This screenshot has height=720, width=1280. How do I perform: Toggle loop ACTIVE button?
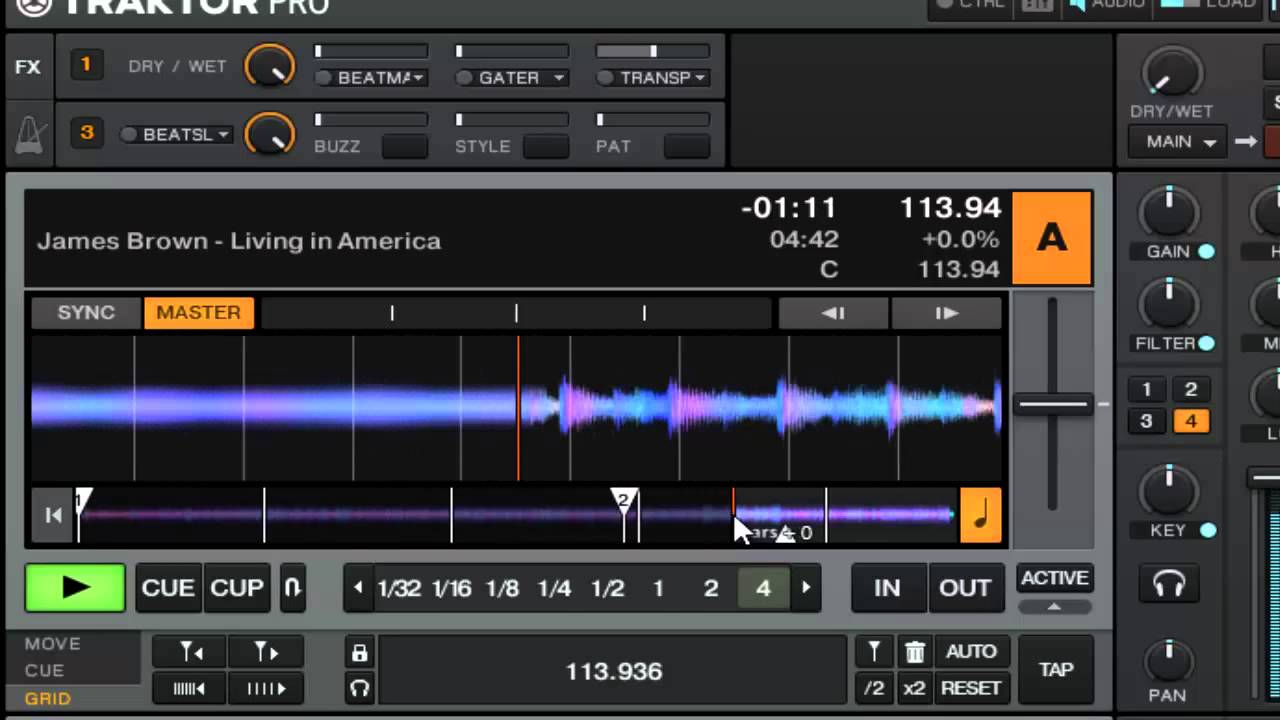(1054, 578)
